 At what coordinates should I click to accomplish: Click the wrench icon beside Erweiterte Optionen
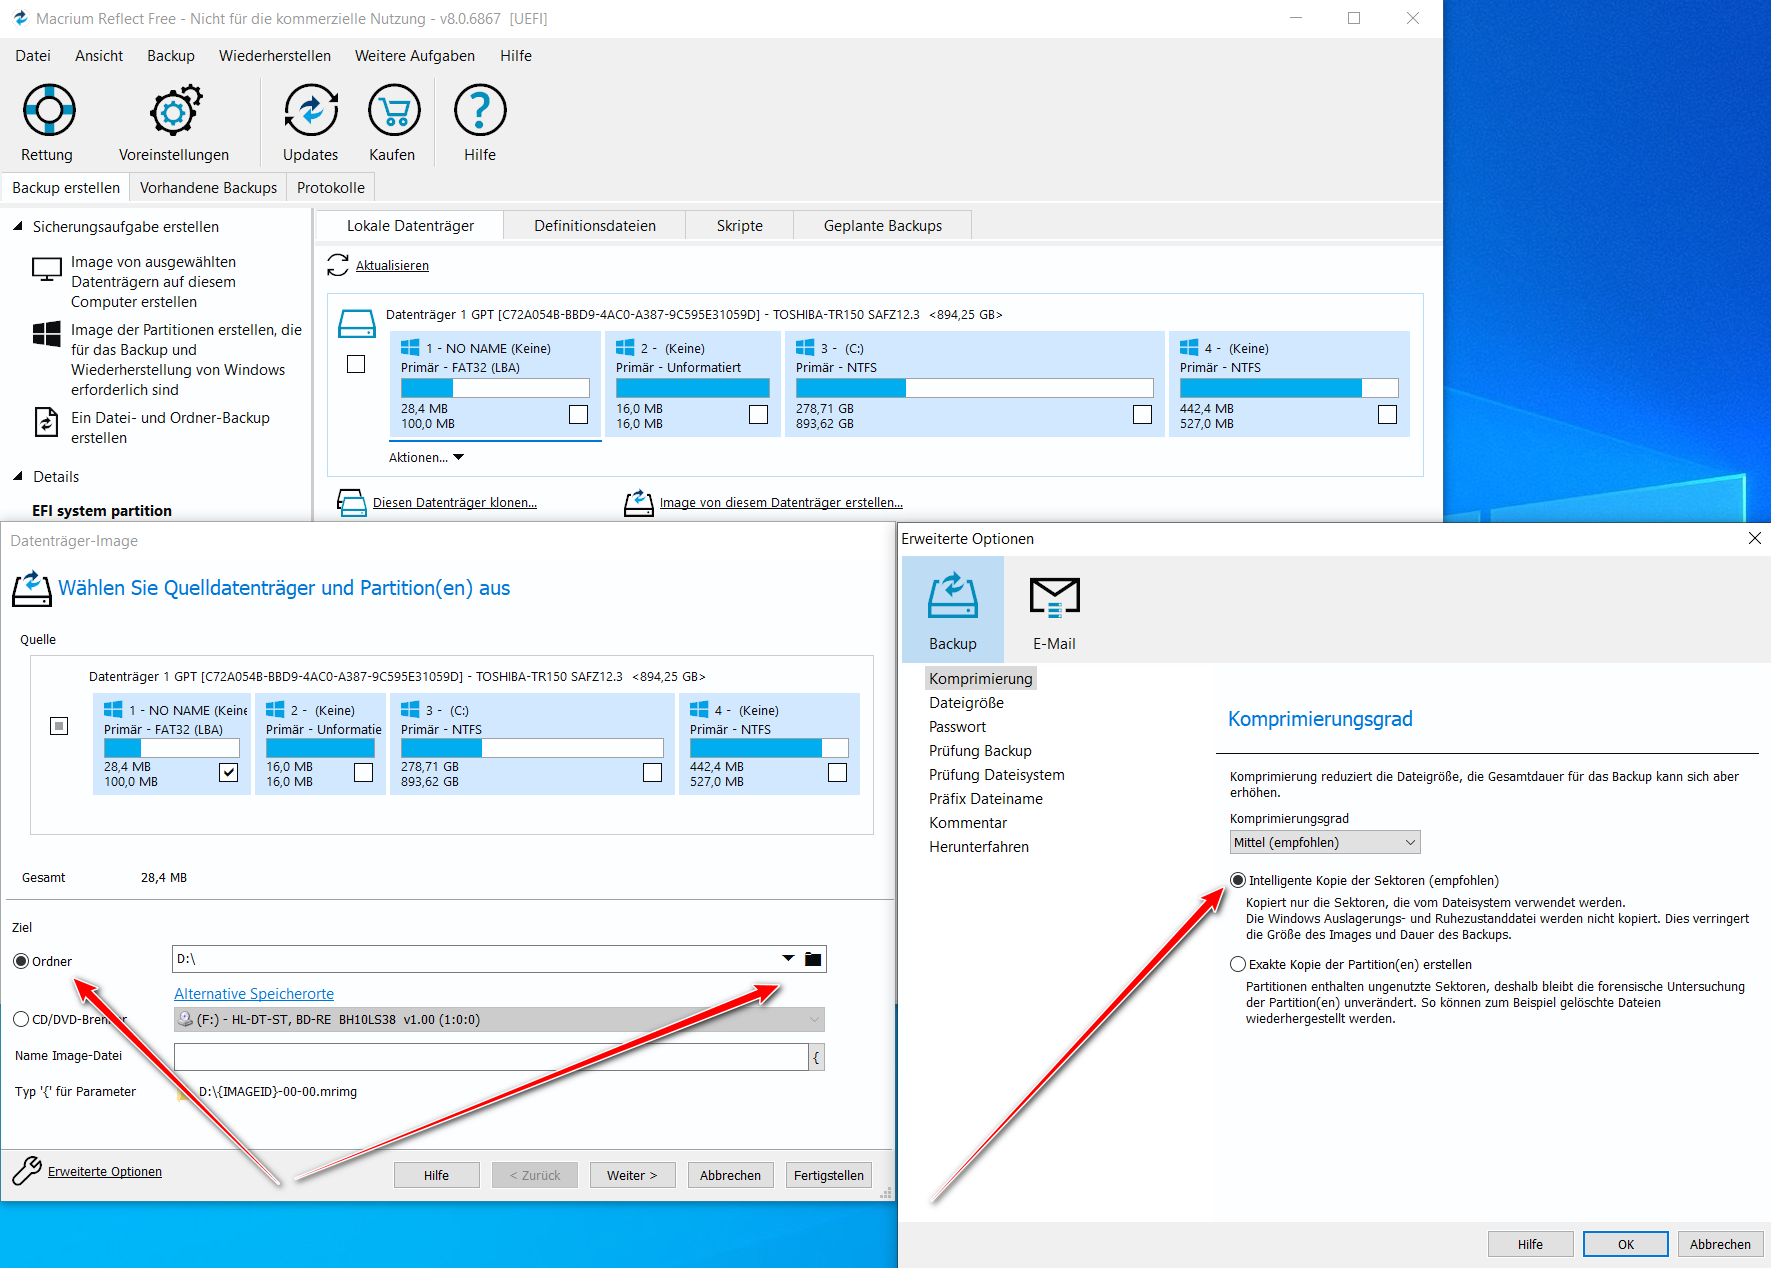(27, 1171)
